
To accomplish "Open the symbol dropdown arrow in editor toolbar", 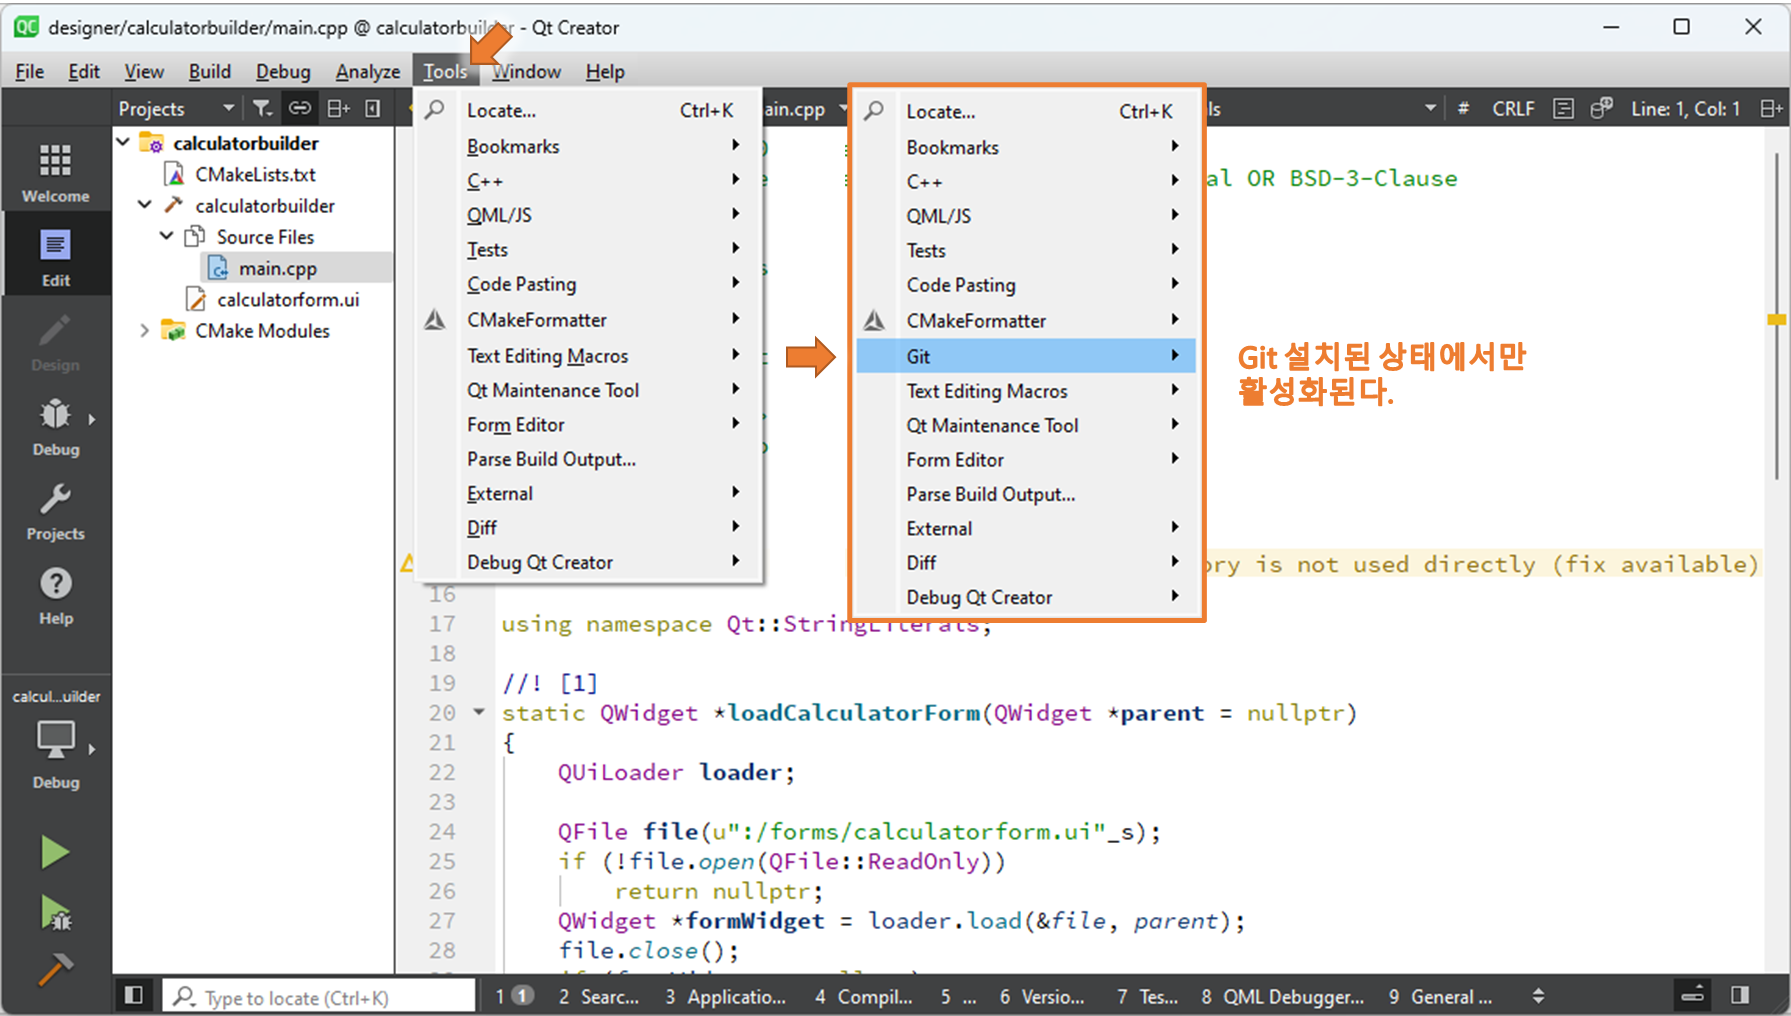I will 1430,108.
